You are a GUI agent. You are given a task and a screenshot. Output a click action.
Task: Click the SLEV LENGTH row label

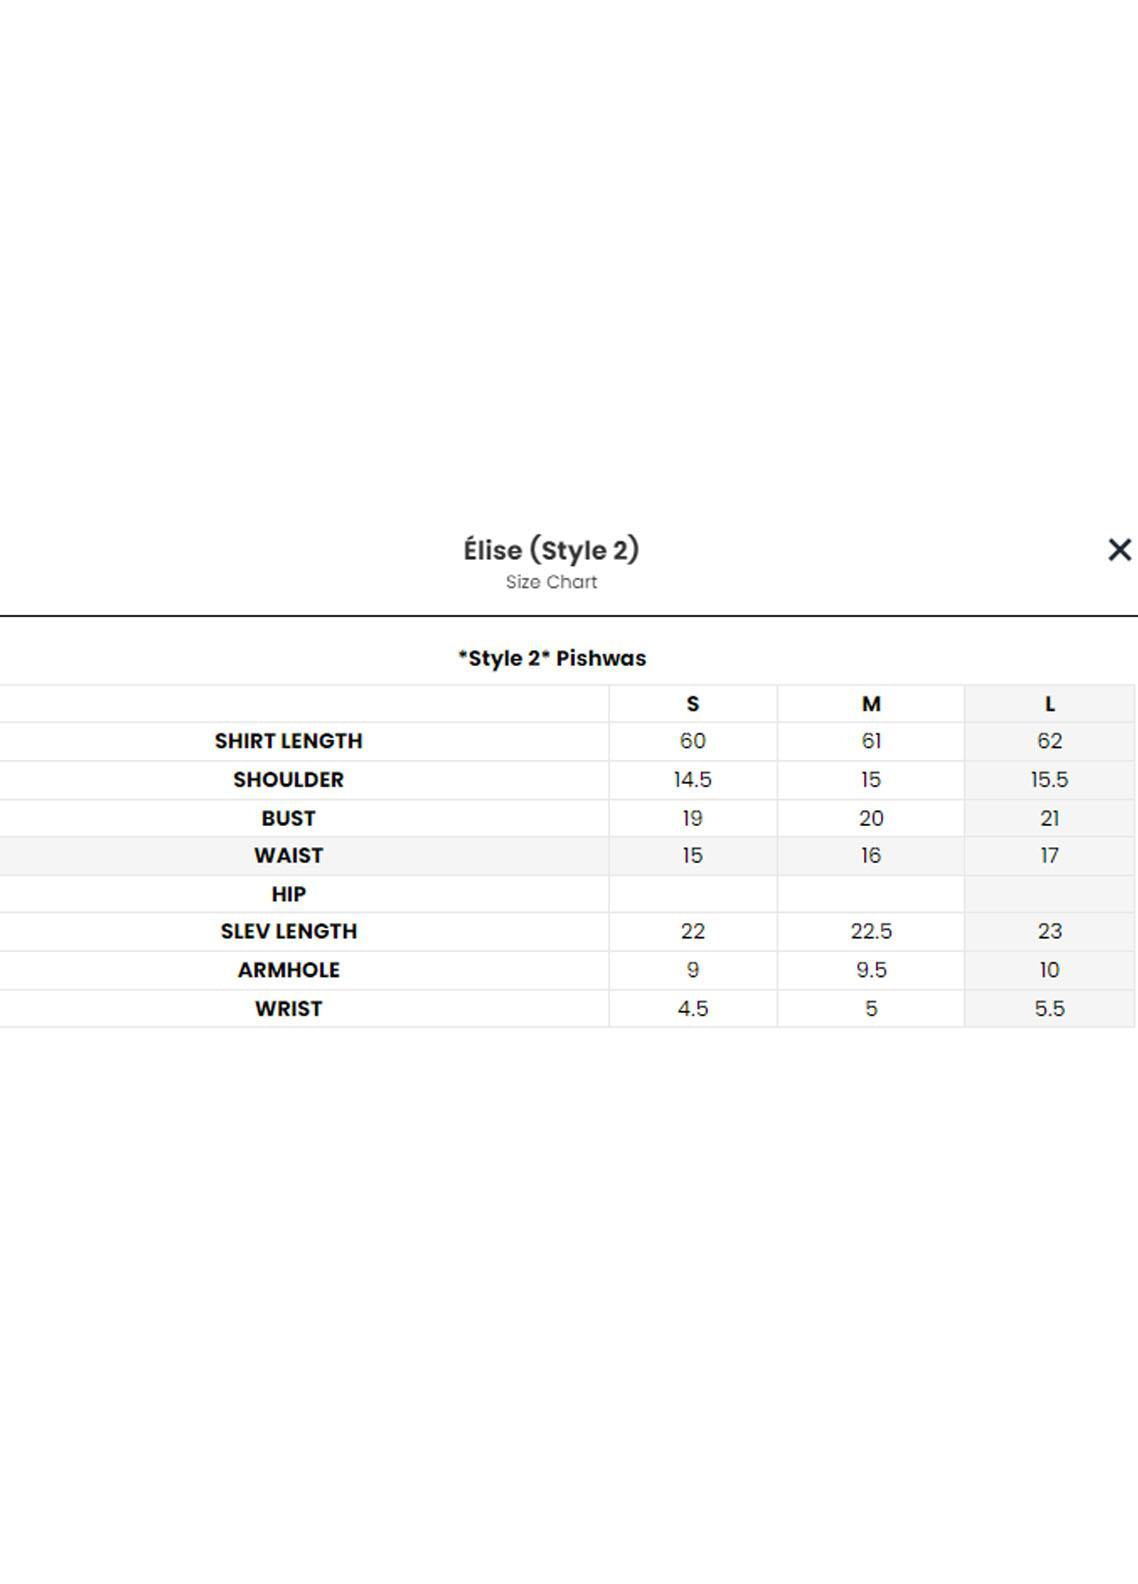point(288,931)
